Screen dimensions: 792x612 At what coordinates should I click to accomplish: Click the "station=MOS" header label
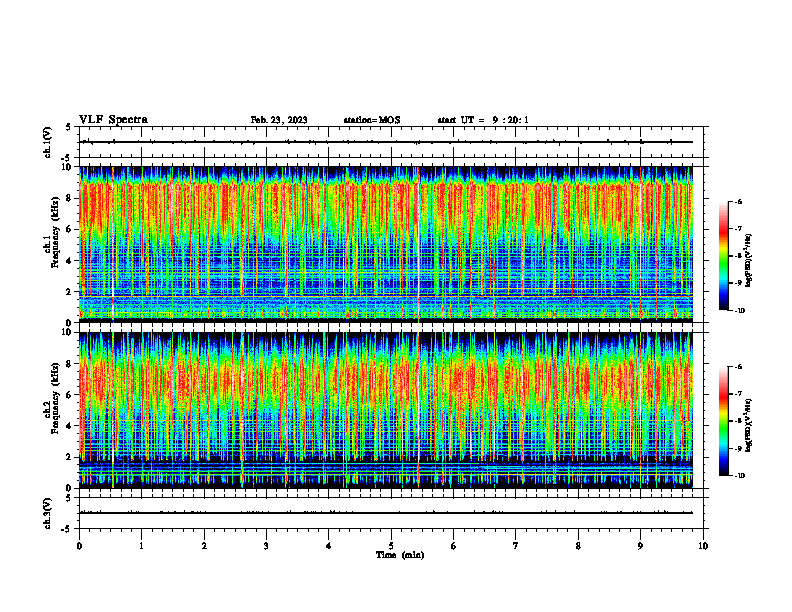pos(372,120)
